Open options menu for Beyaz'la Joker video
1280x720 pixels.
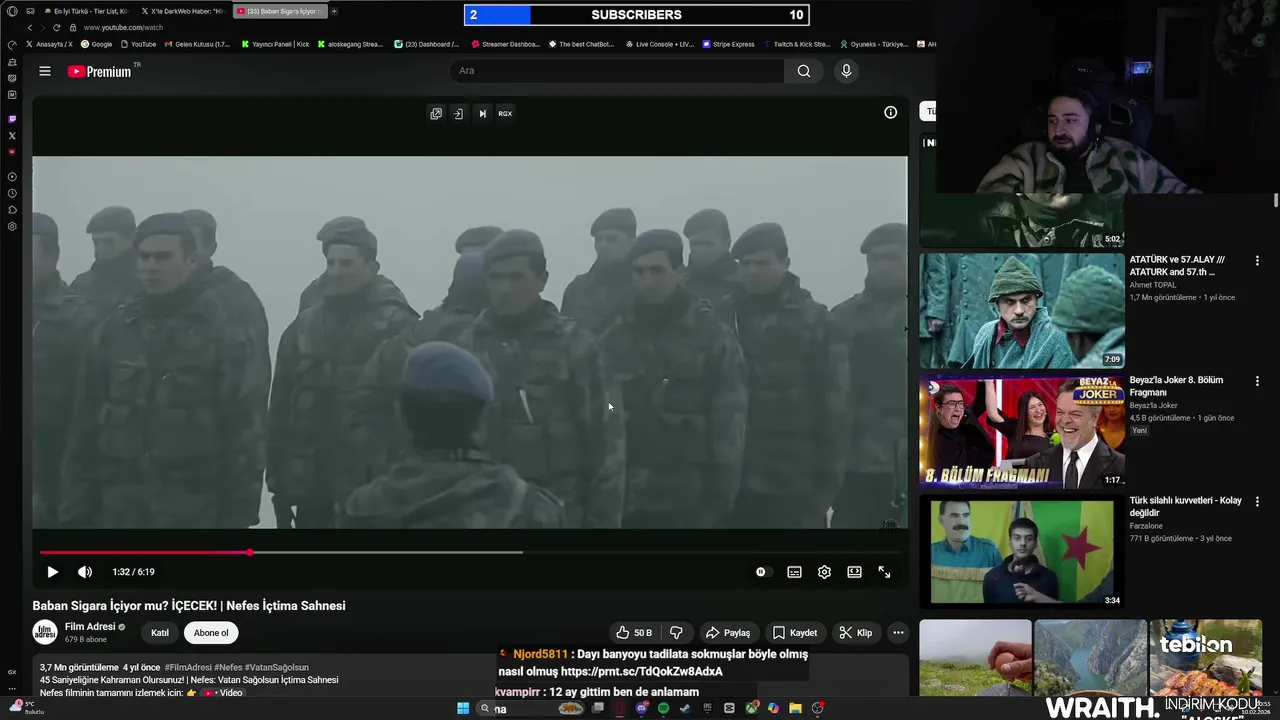click(x=1257, y=381)
